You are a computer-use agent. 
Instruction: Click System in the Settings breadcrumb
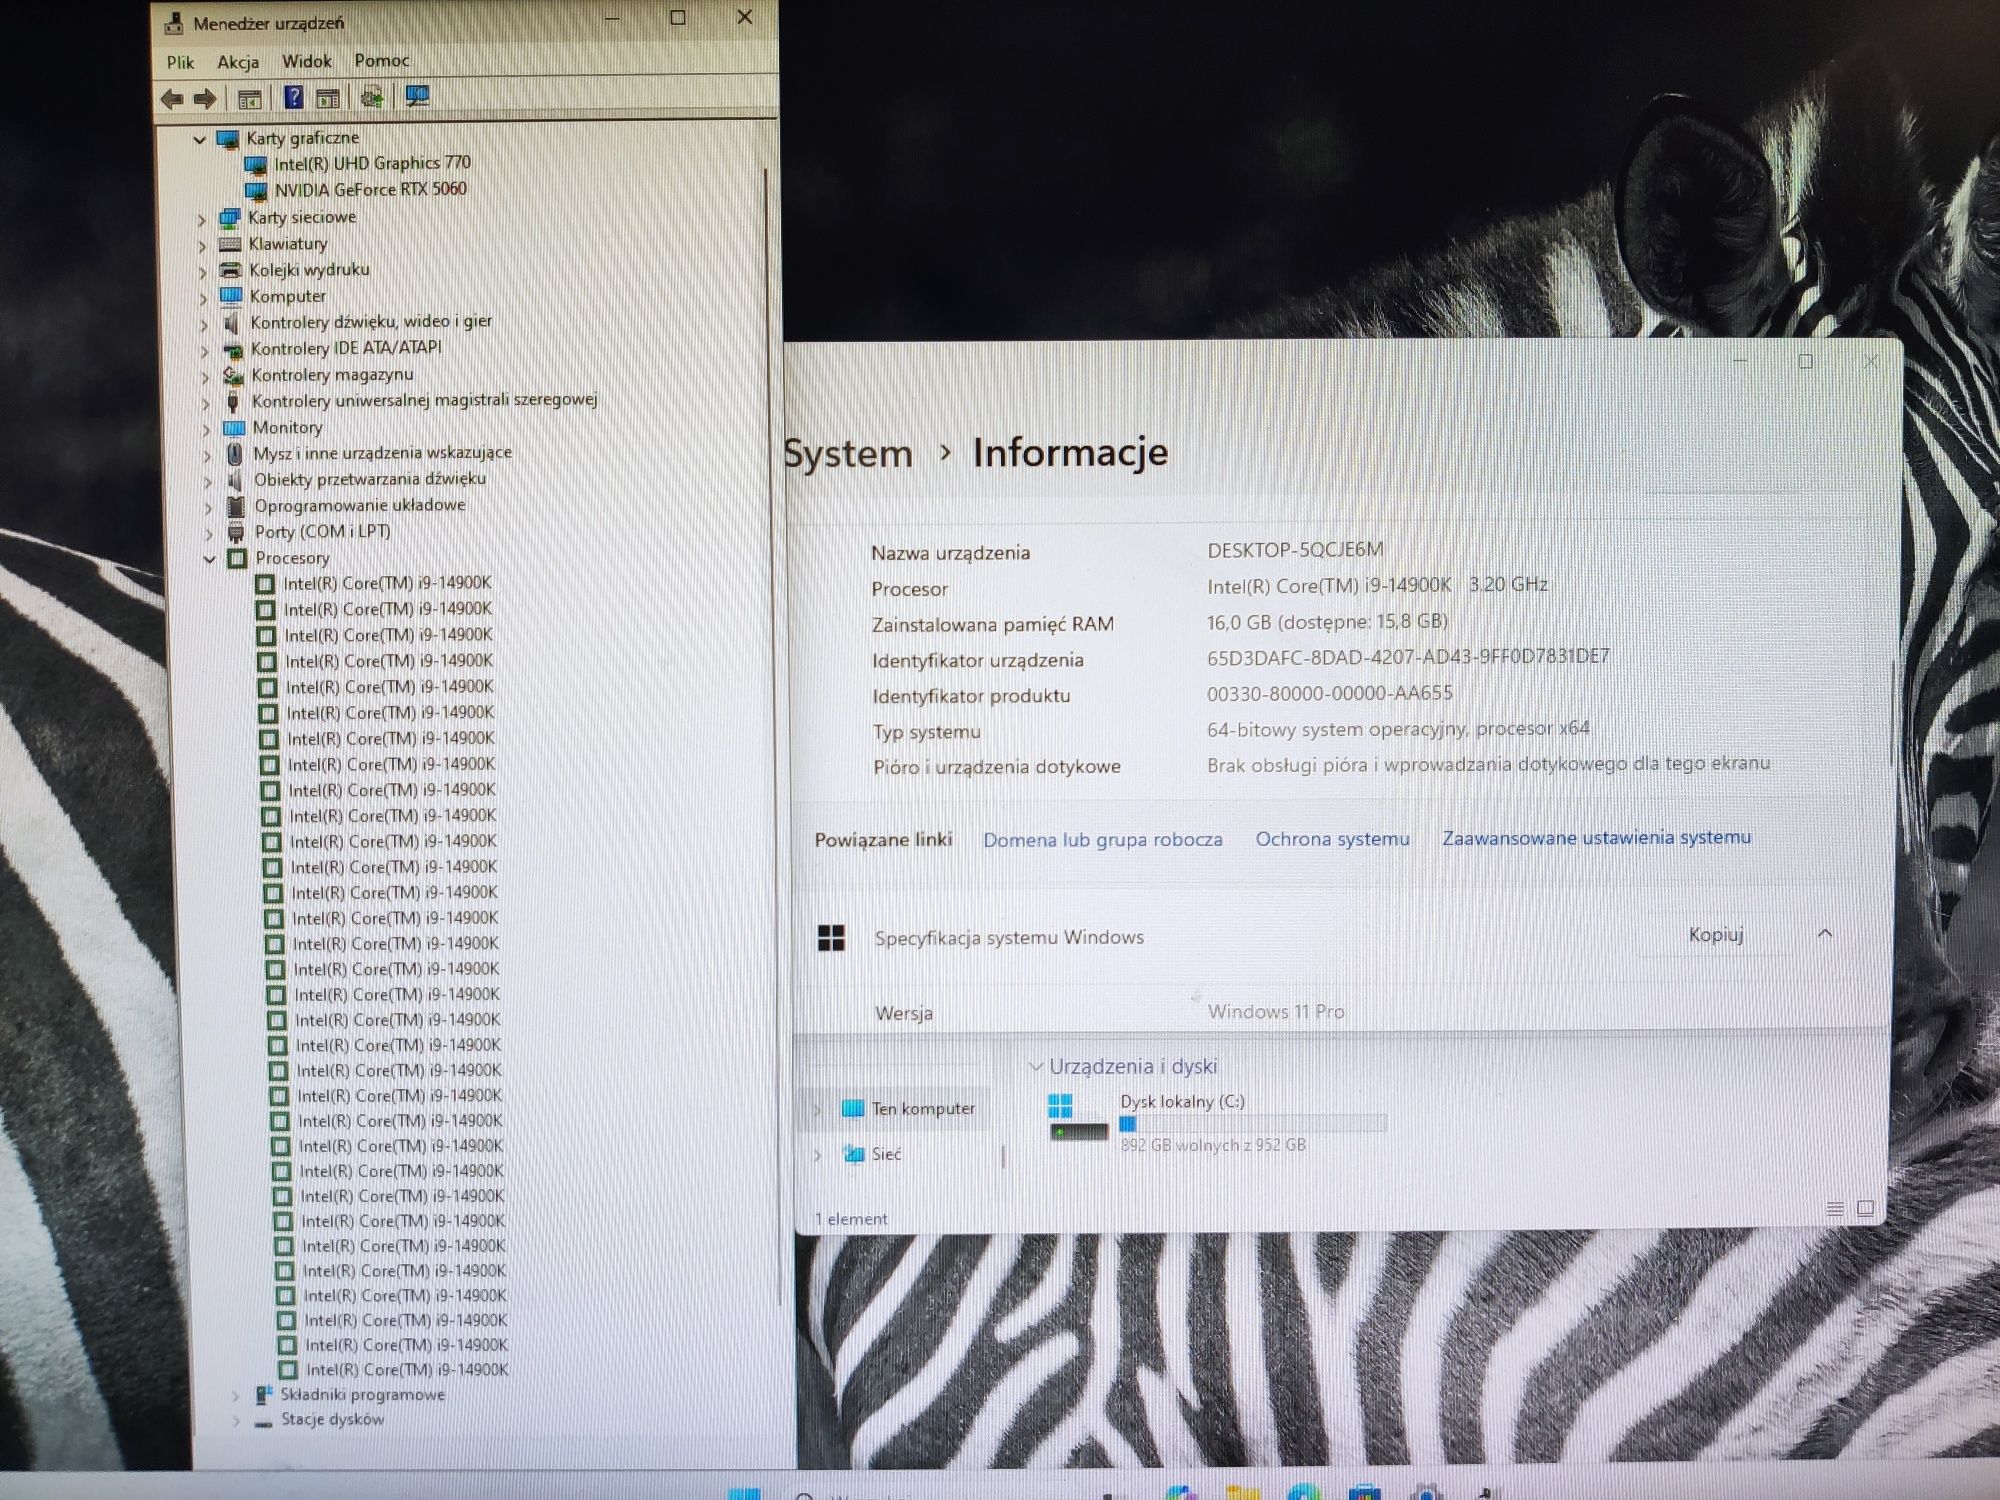coord(848,453)
